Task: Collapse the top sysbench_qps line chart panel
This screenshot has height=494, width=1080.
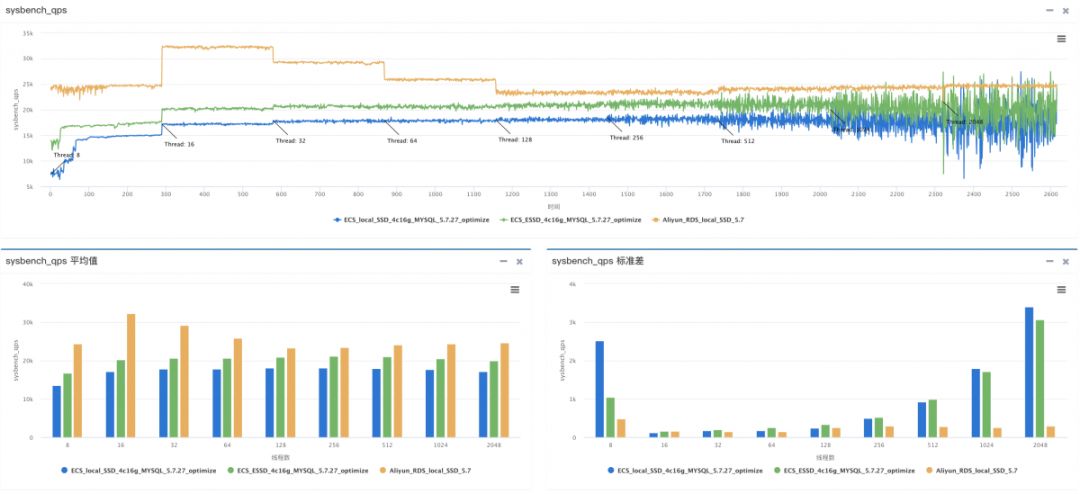Action: [x=1049, y=9]
